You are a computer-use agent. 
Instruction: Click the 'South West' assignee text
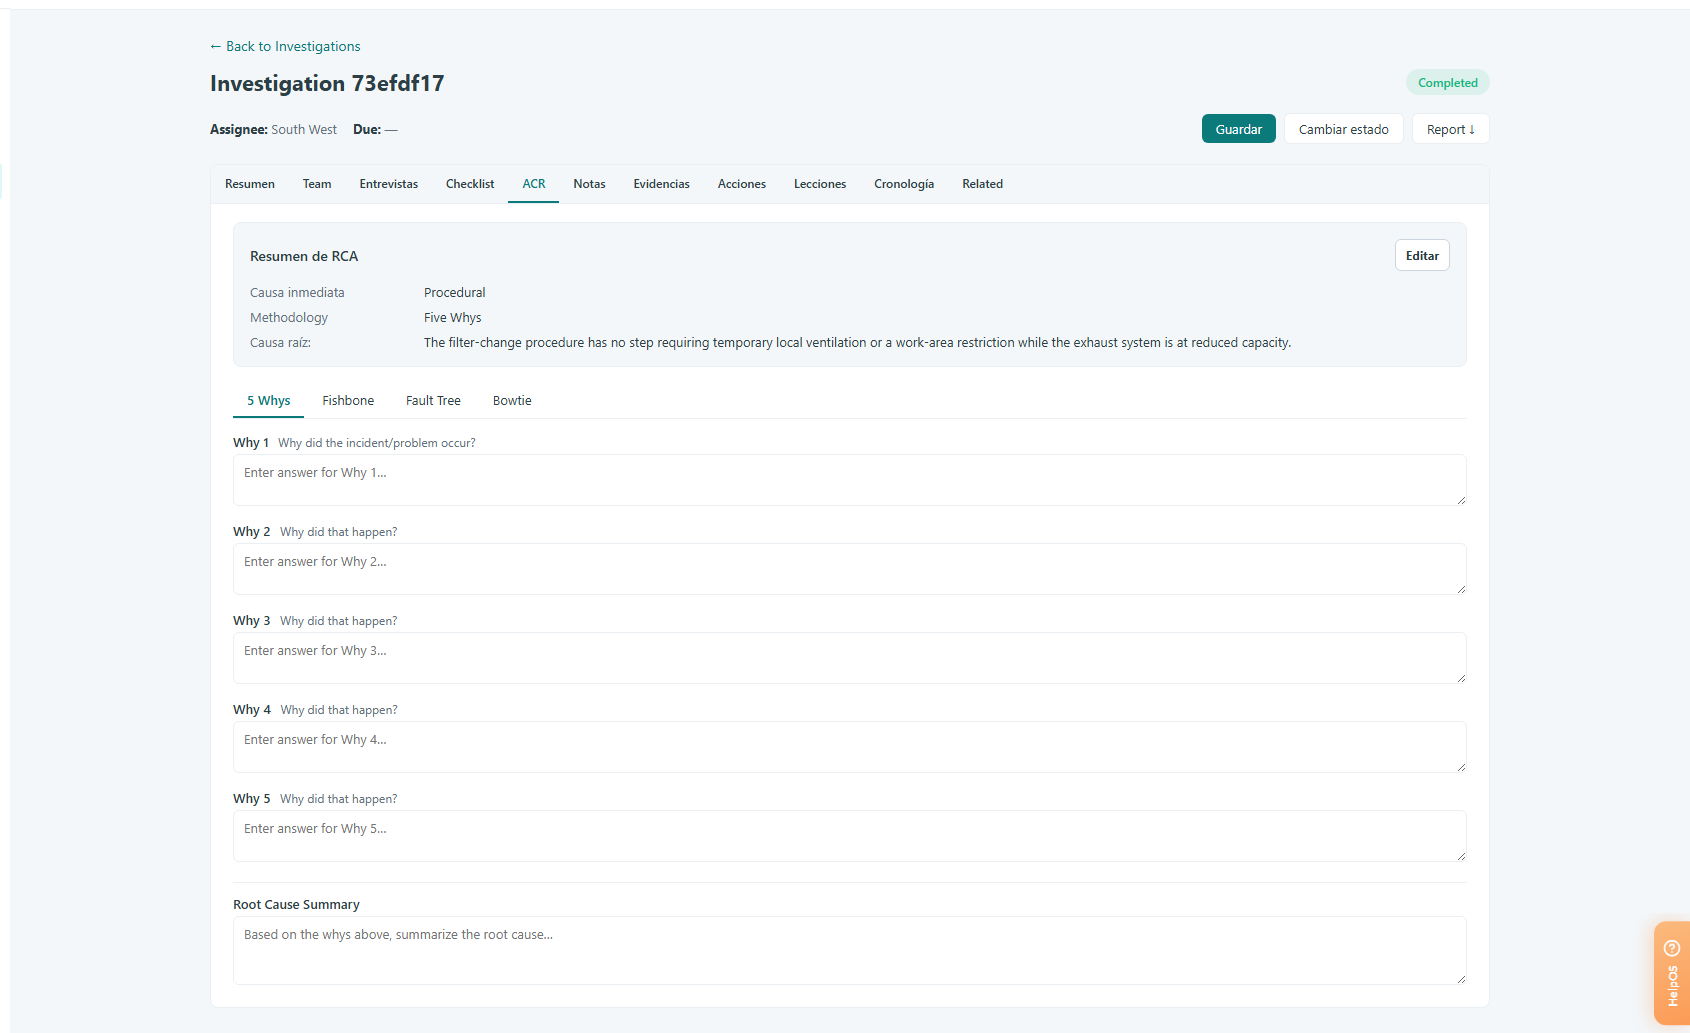point(304,130)
